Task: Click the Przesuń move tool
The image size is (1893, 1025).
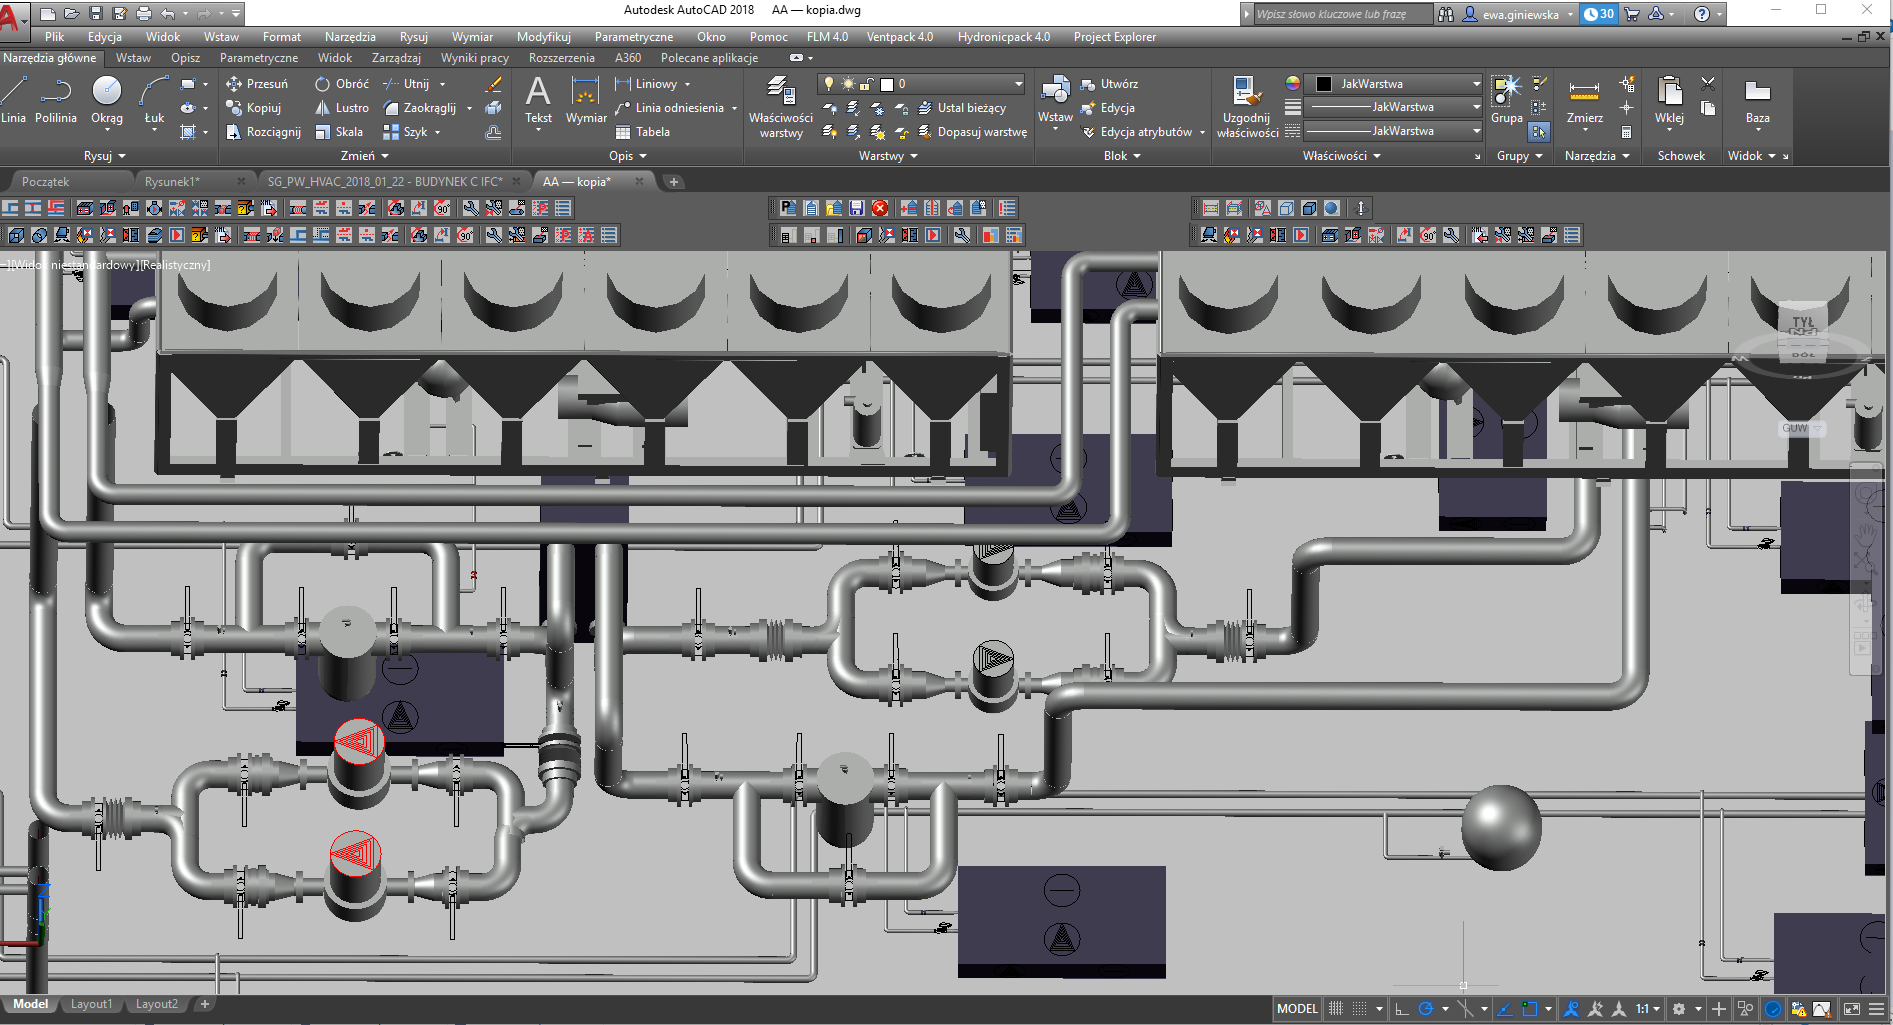Action: (x=258, y=84)
